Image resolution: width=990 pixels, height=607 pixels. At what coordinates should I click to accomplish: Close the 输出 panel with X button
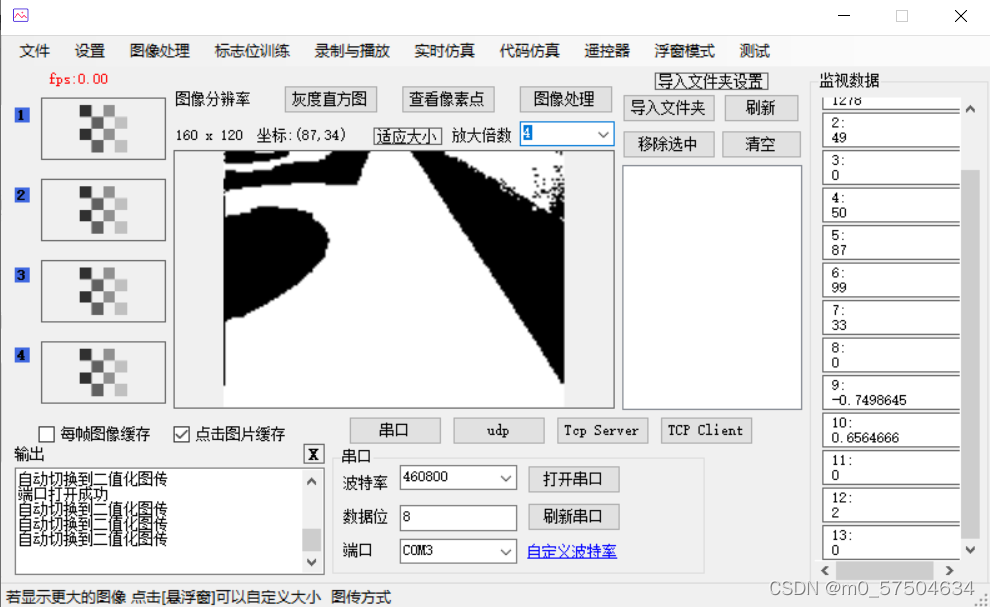[313, 454]
